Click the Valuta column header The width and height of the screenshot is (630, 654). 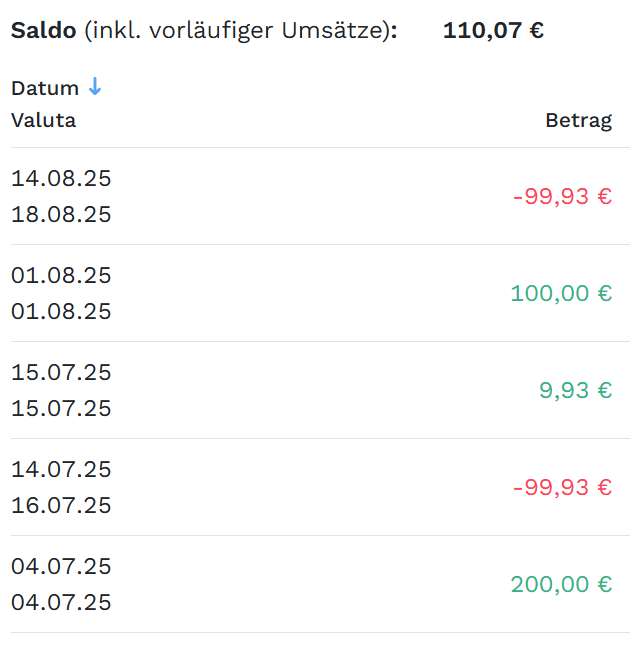(x=43, y=120)
